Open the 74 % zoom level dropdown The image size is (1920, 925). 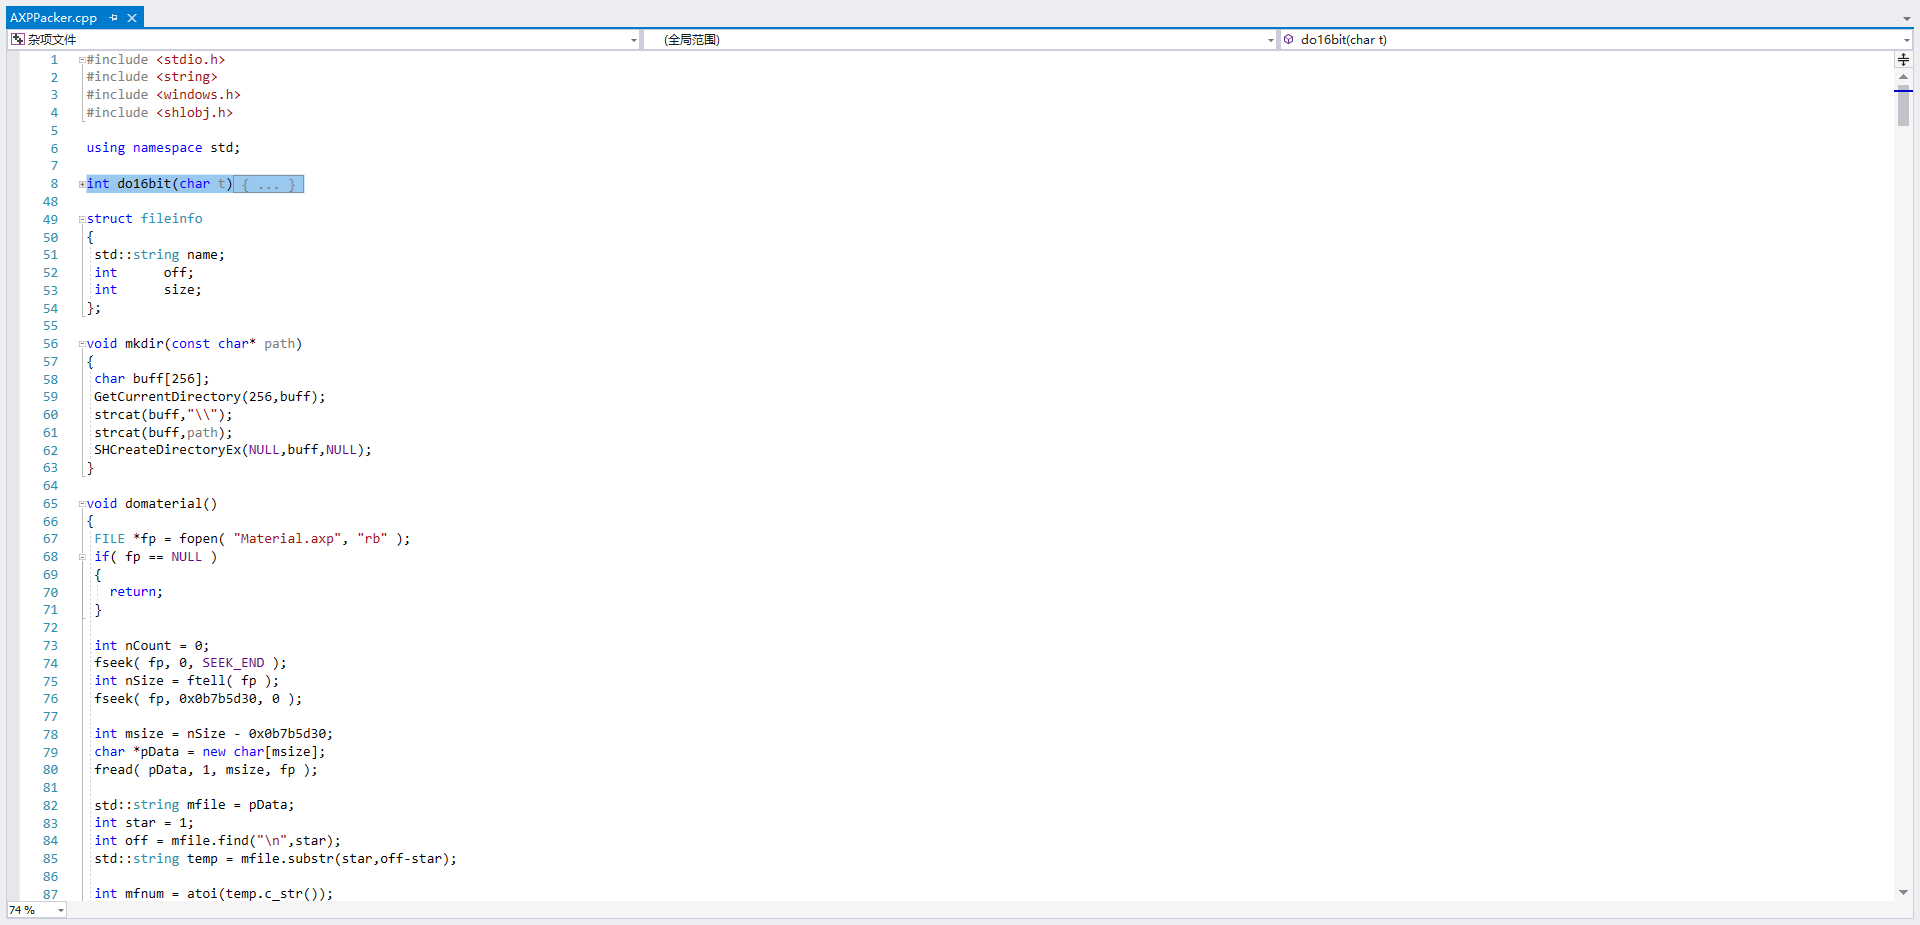point(61,910)
